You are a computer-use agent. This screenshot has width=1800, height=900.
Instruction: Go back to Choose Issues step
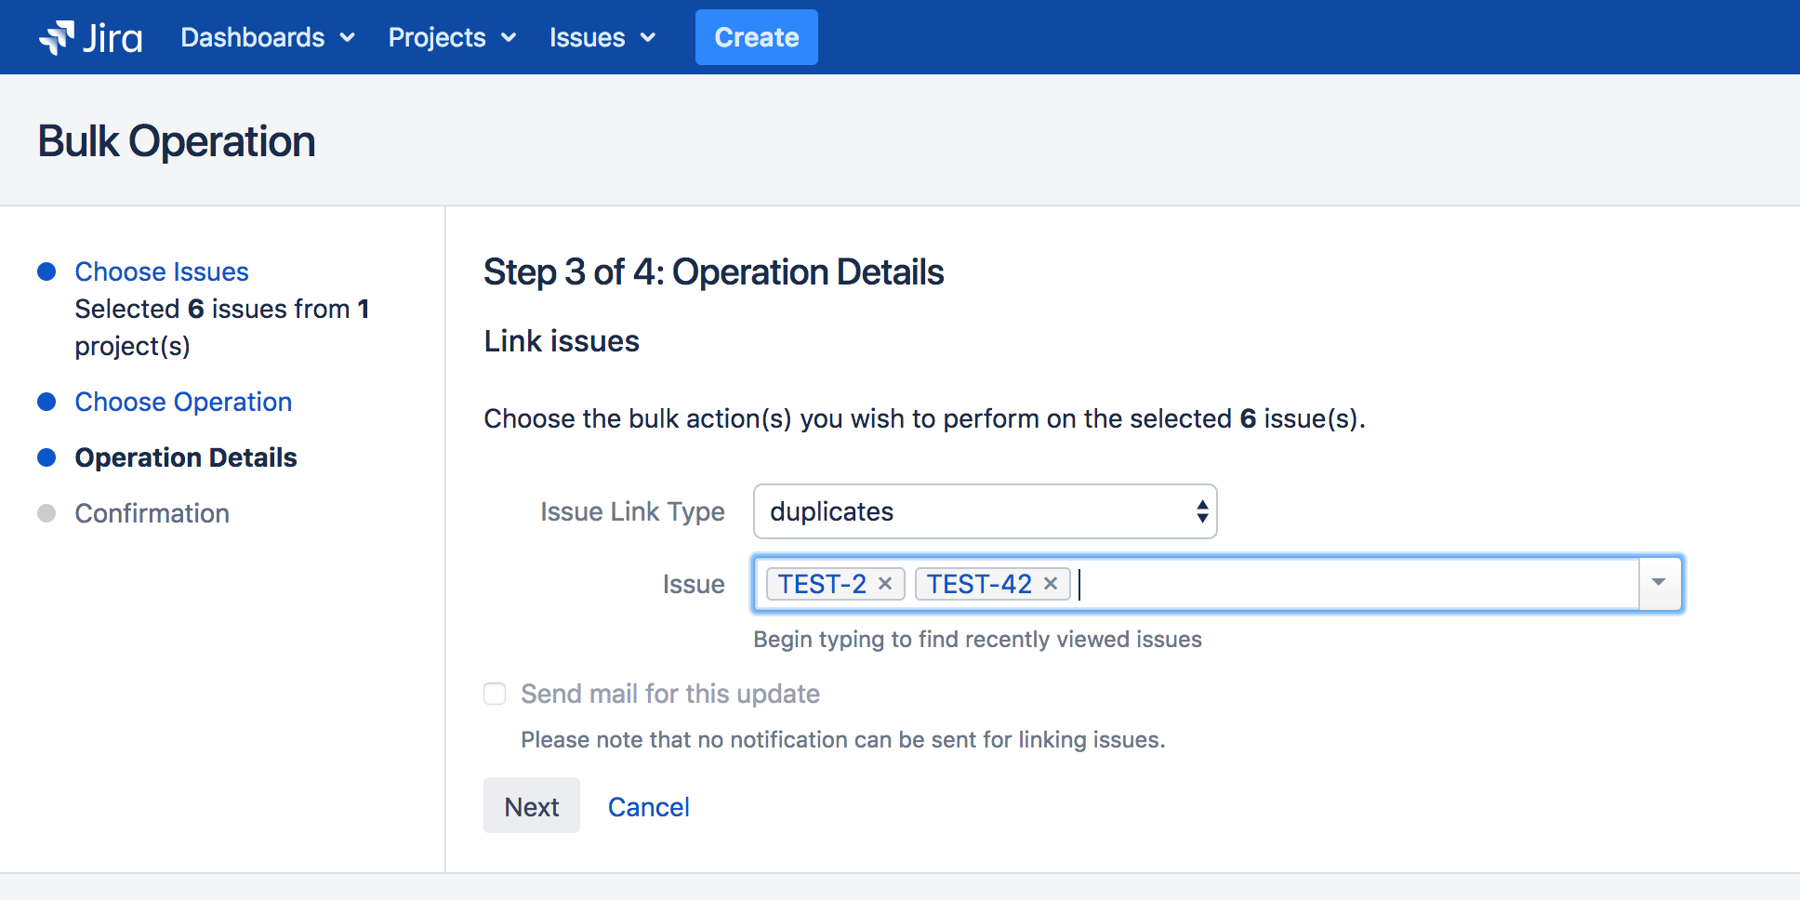coord(162,271)
